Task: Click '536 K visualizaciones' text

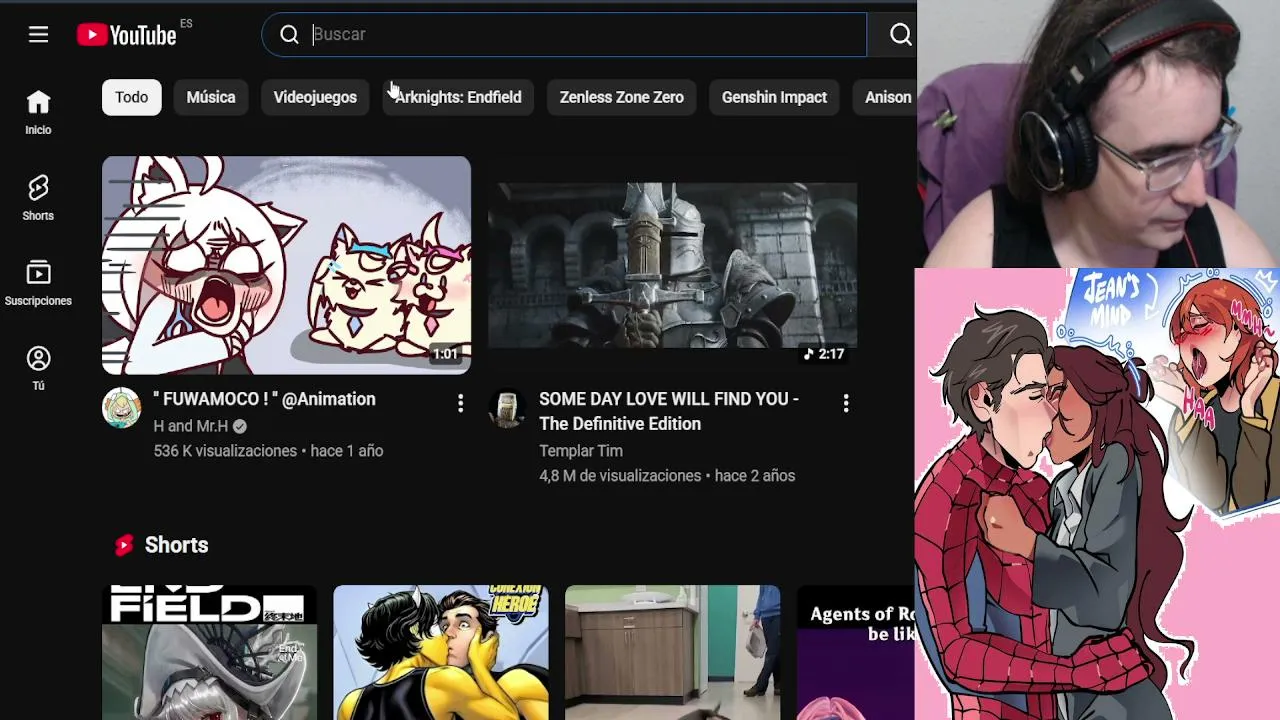Action: (x=225, y=451)
